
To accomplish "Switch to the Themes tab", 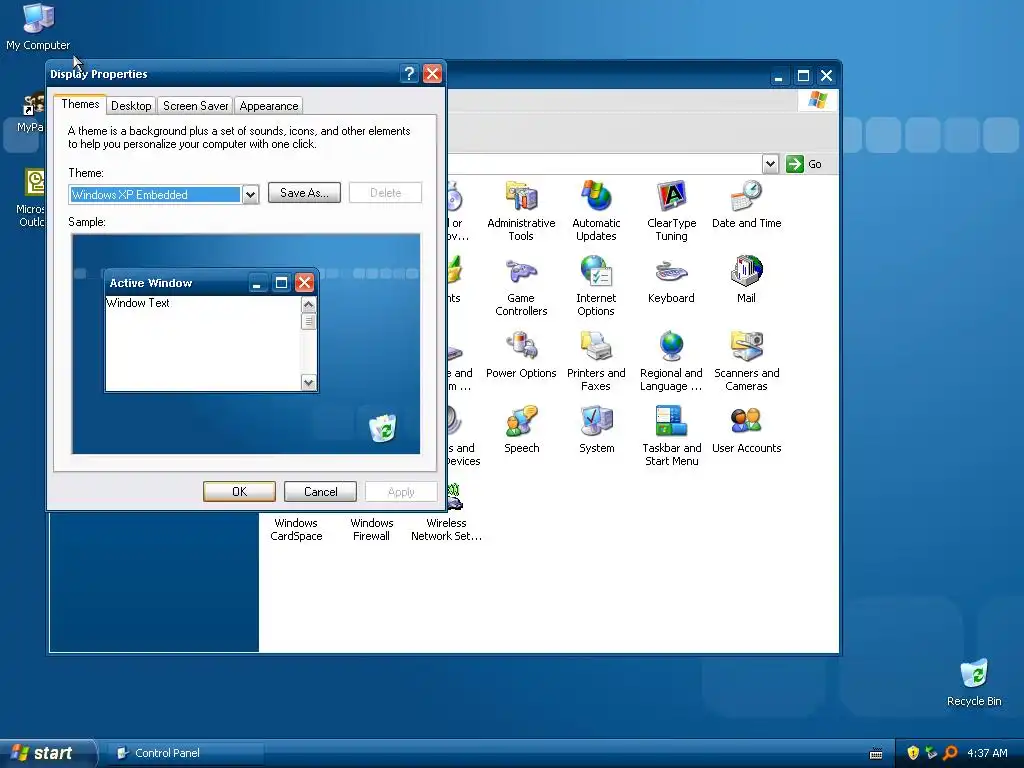I will coord(80,104).
